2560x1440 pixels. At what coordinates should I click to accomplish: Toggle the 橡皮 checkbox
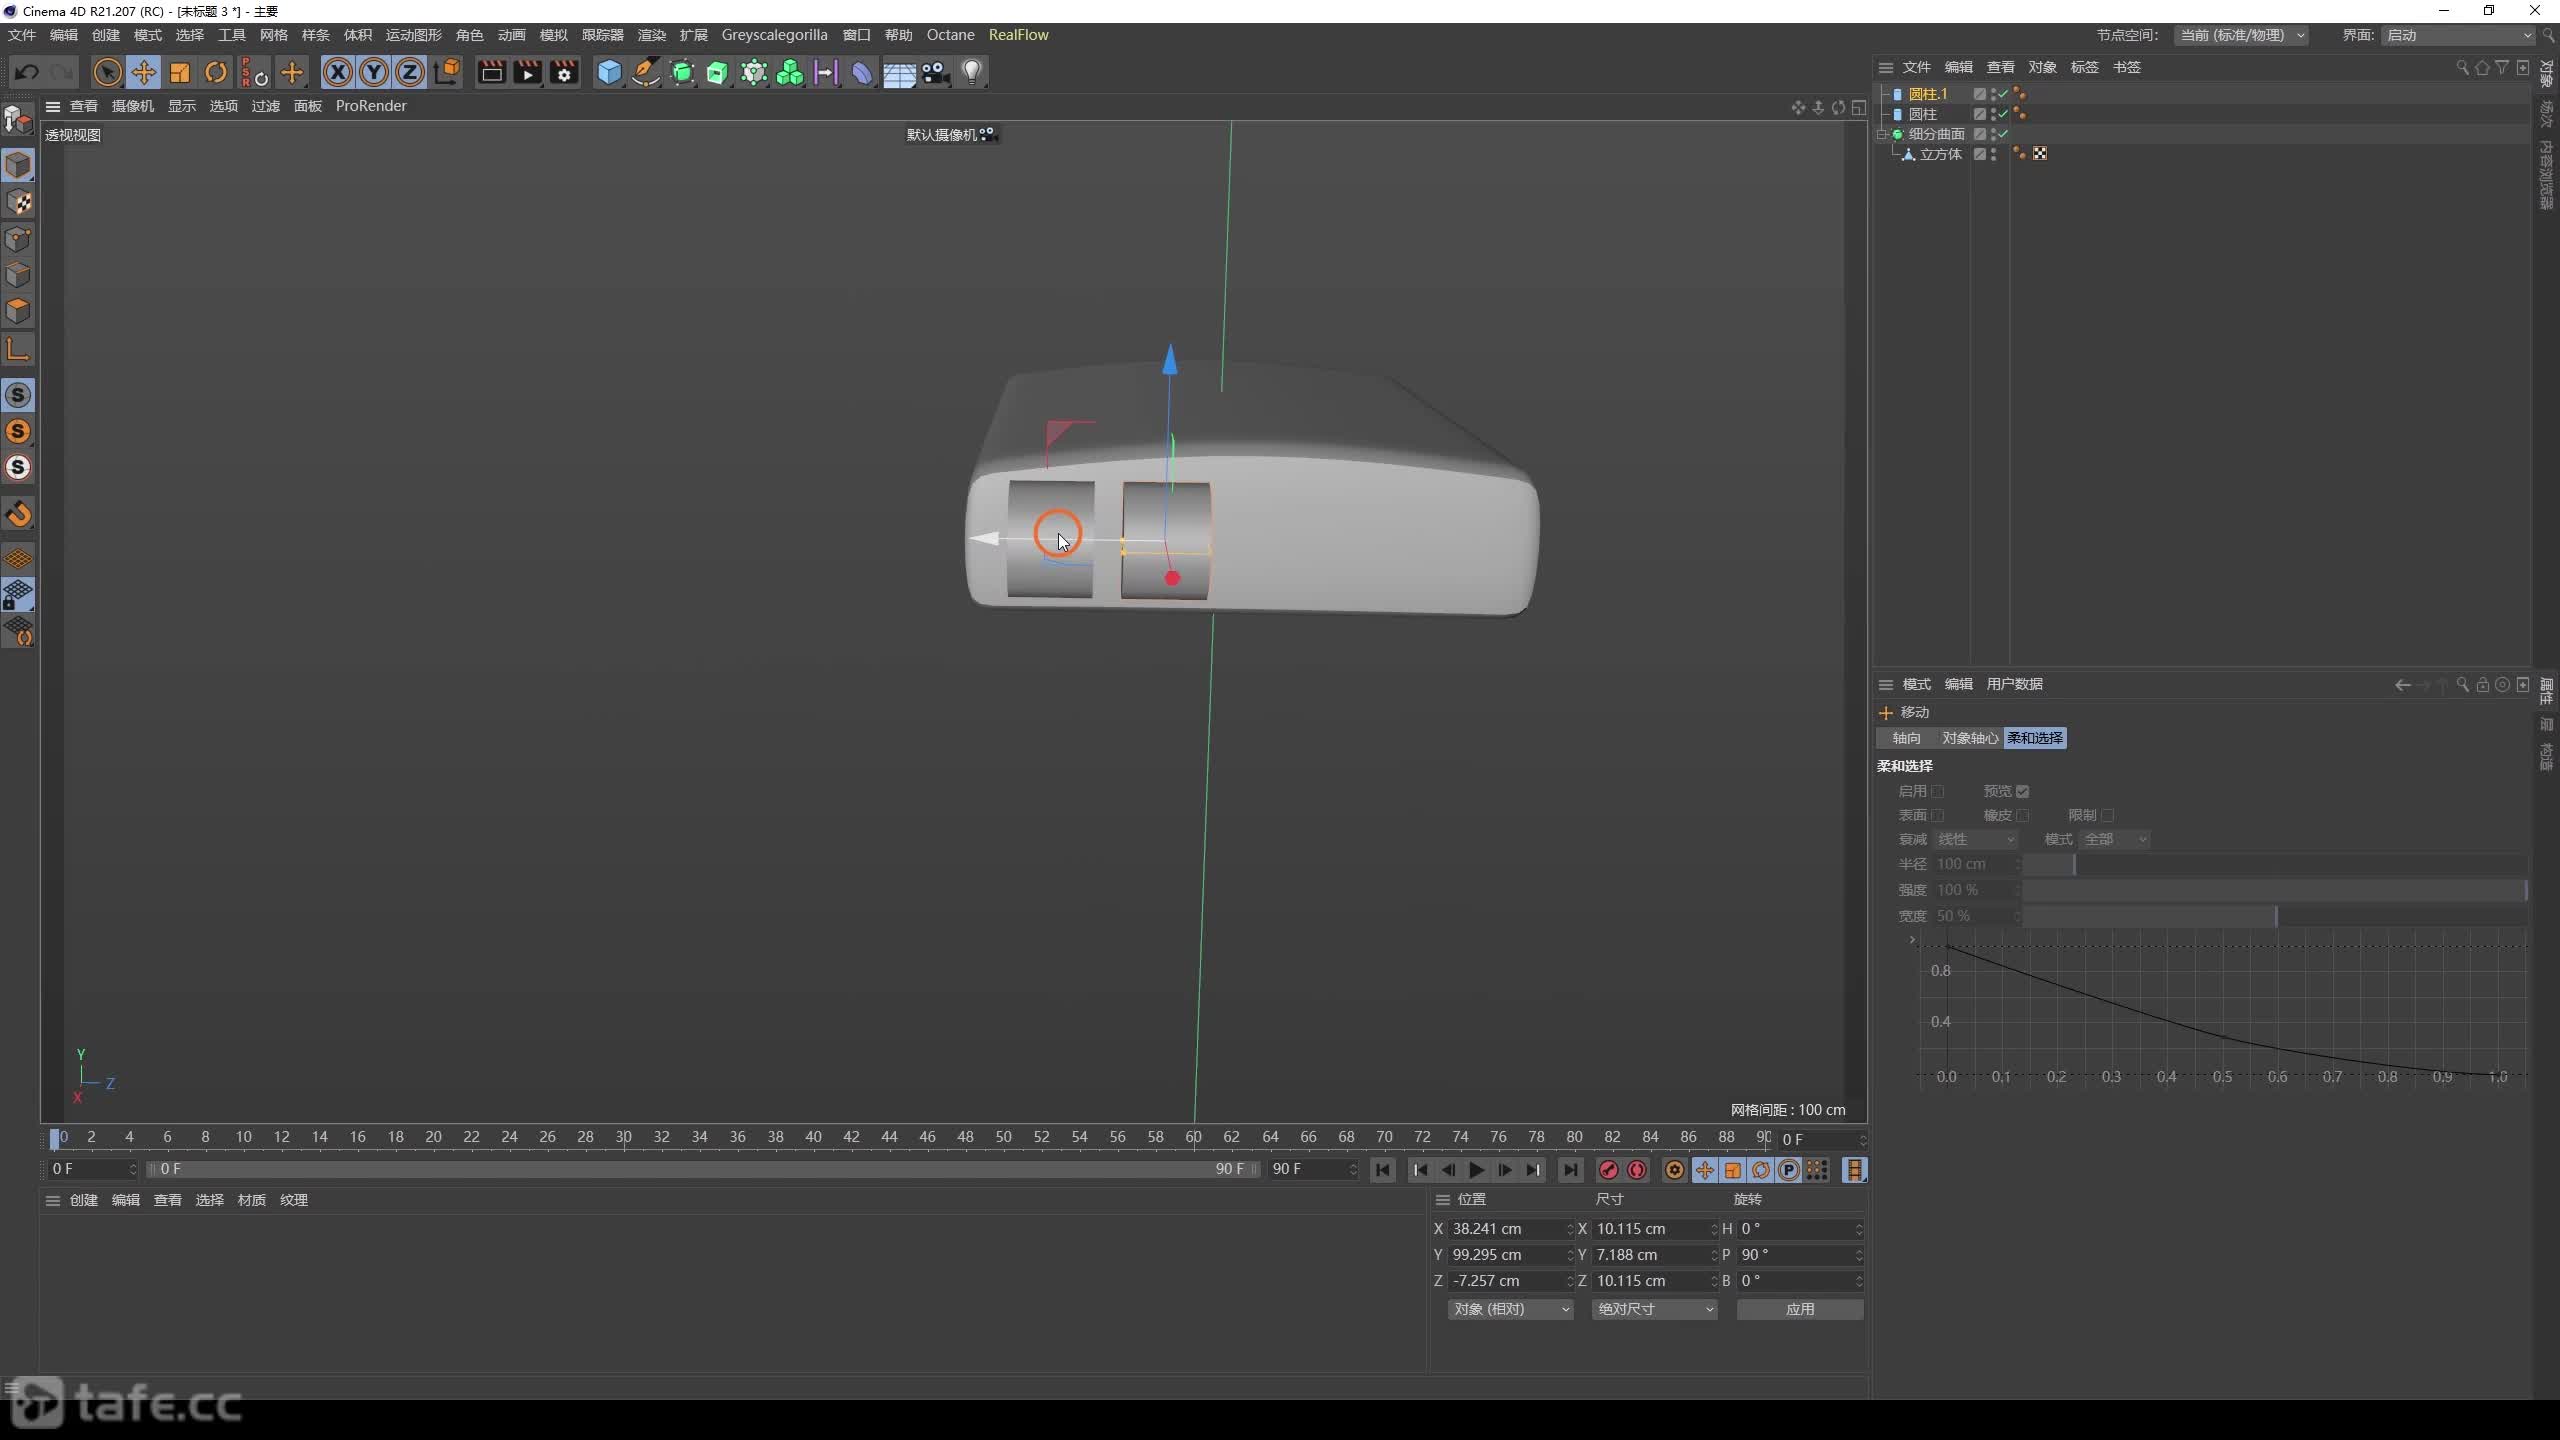click(2022, 815)
